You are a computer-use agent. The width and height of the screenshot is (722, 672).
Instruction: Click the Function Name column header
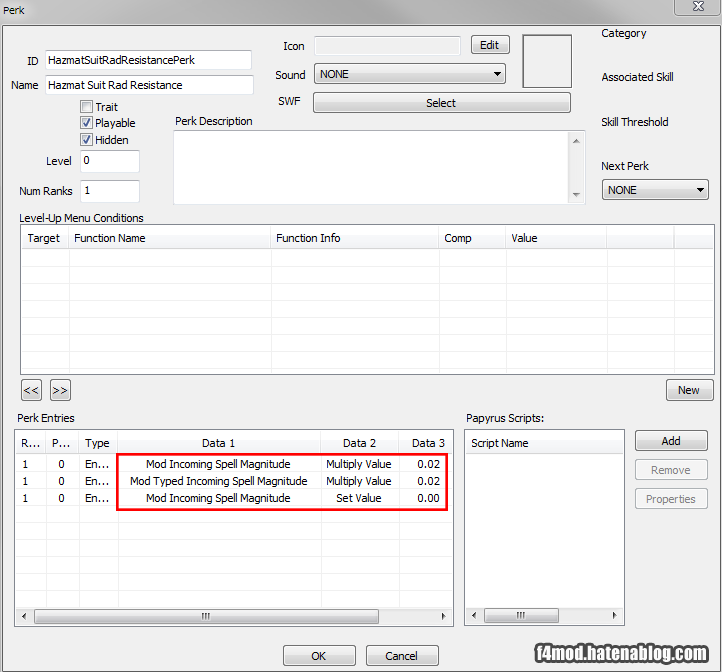pos(170,238)
